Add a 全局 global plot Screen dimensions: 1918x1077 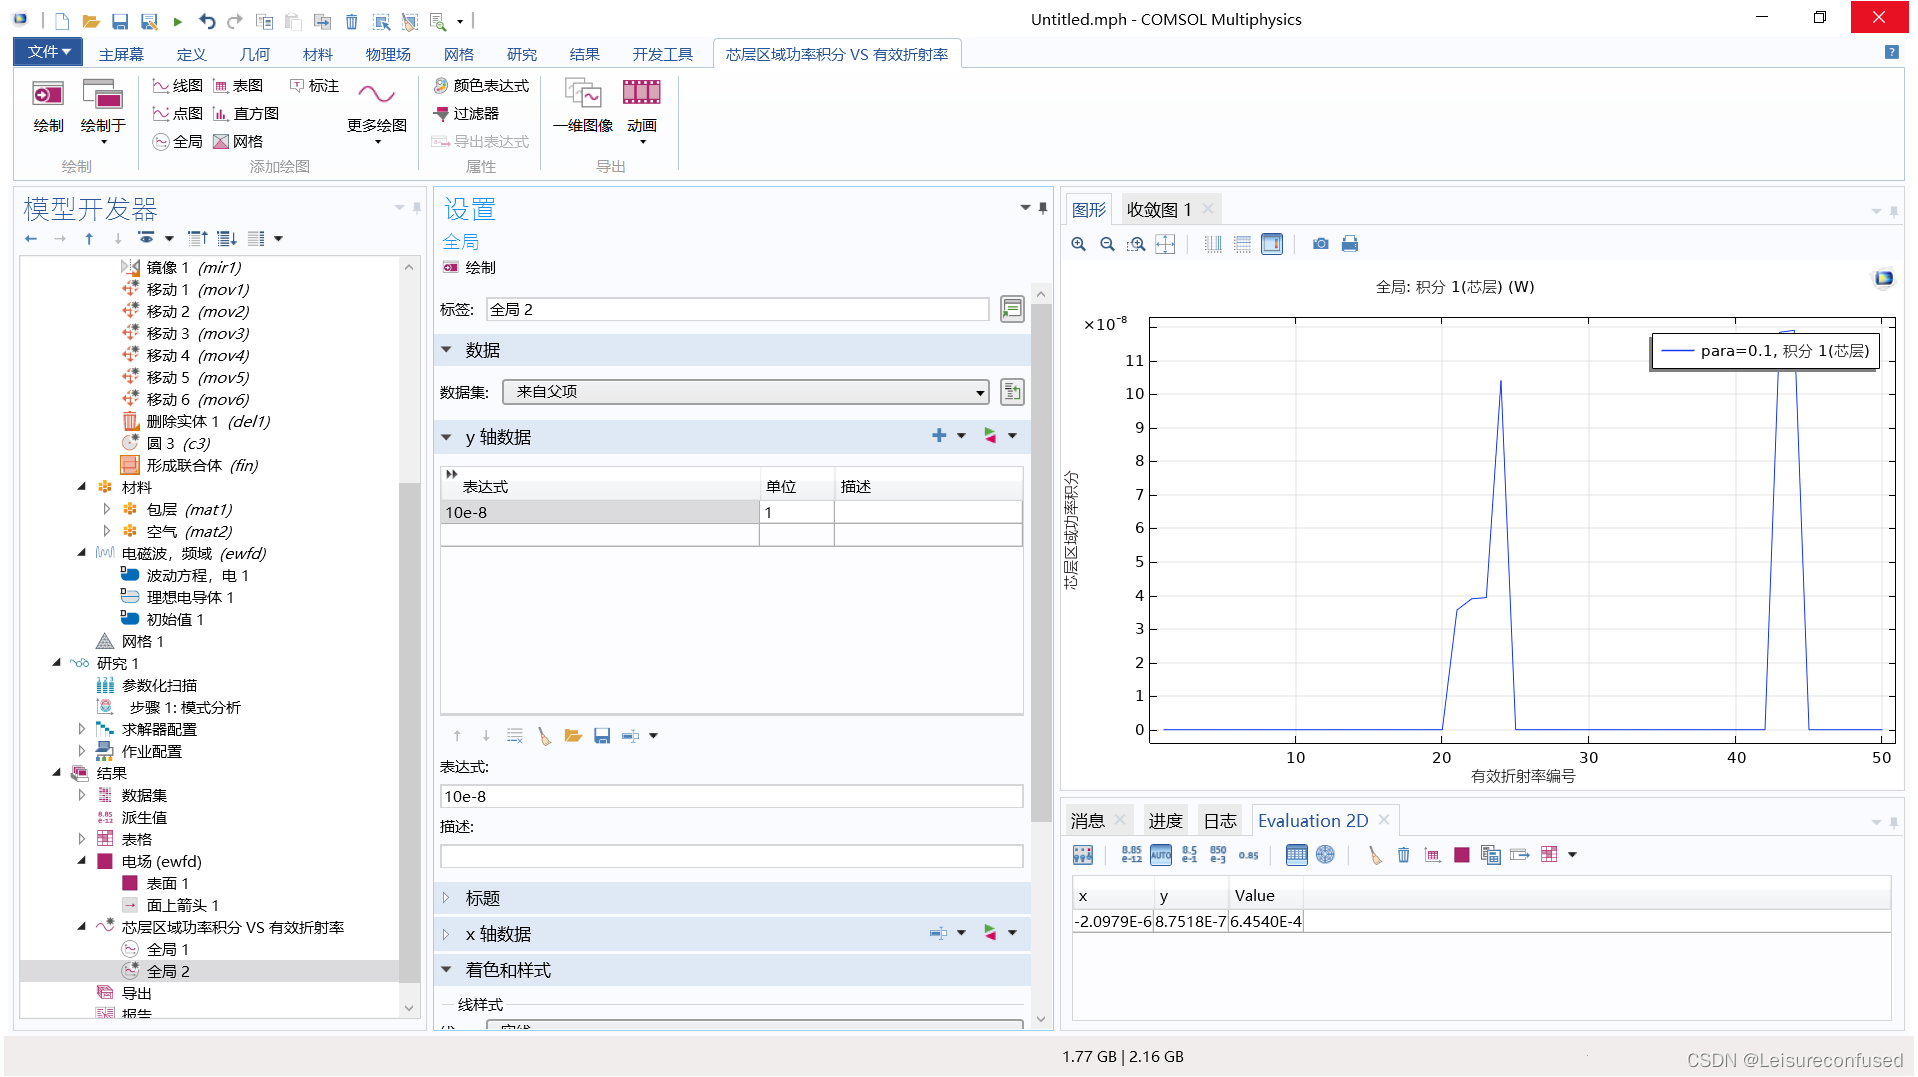point(177,142)
